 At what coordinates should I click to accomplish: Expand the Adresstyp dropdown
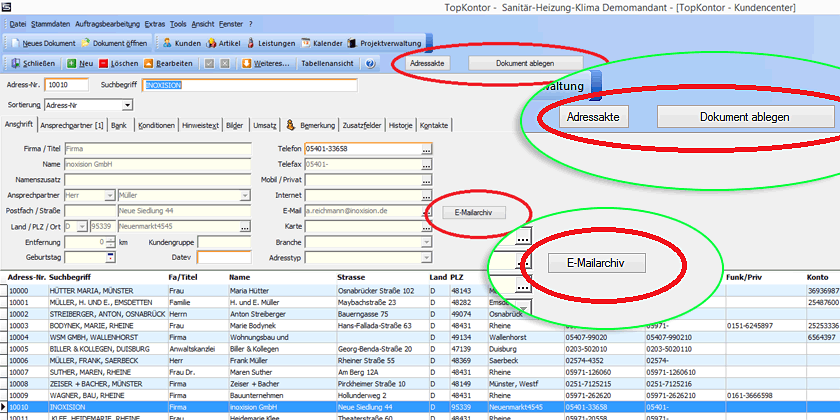[426, 257]
